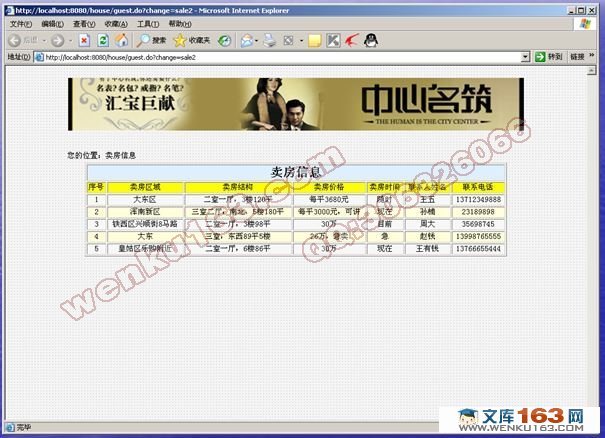Click phone number 35698745

tap(478, 224)
